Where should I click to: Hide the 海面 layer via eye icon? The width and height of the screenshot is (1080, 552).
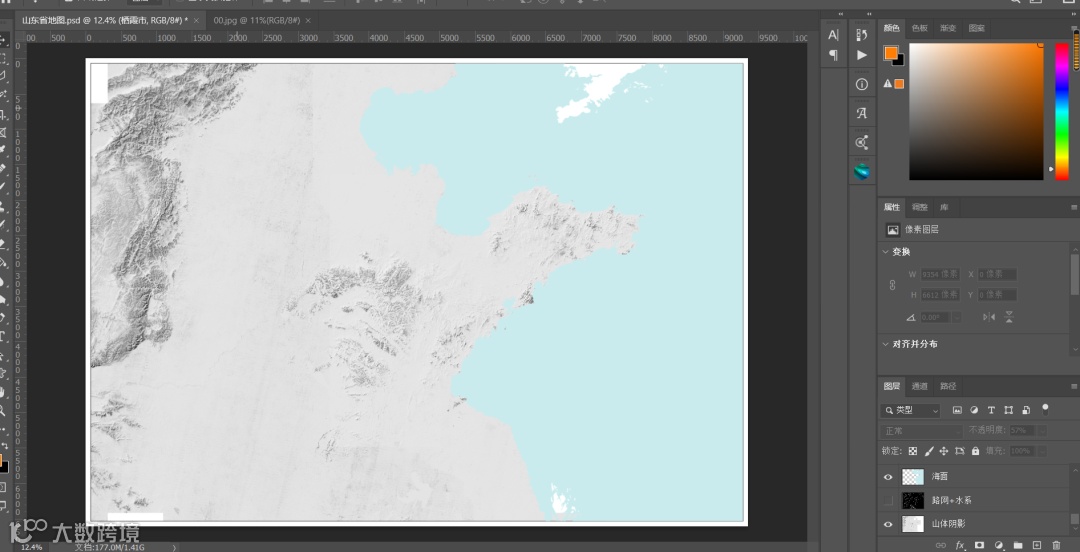click(888, 477)
